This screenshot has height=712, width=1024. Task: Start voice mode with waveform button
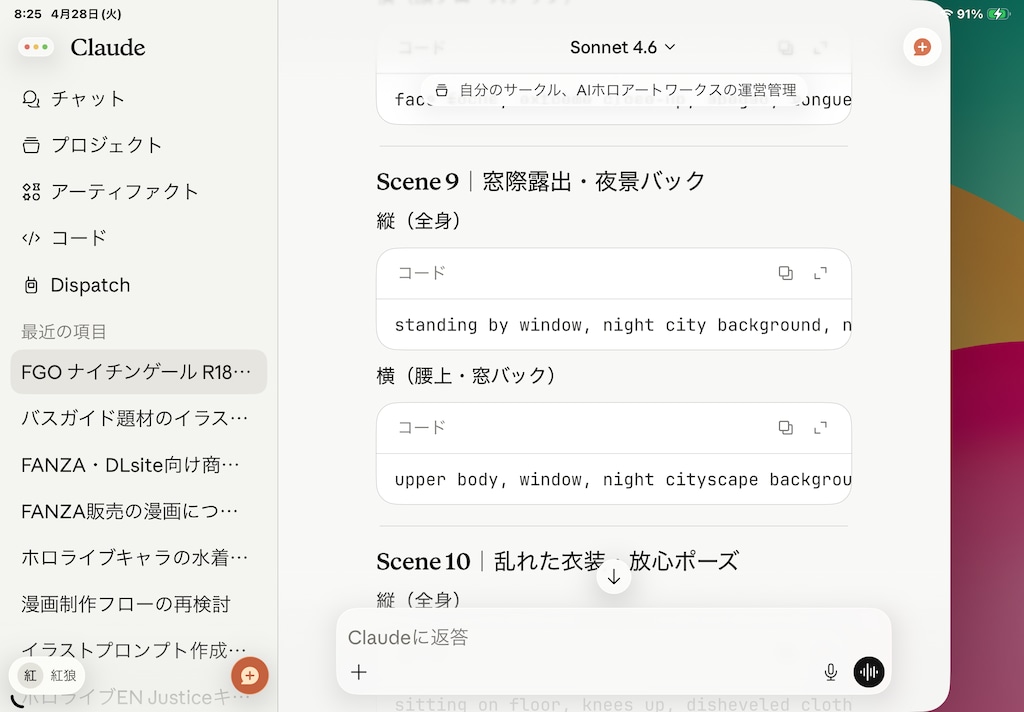pos(869,672)
